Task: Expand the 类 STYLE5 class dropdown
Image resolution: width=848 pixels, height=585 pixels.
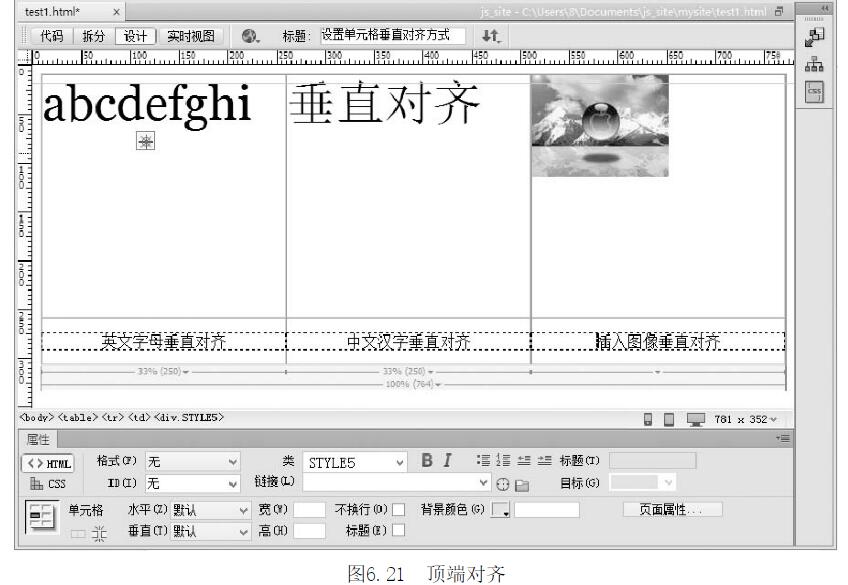Action: [x=355, y=462]
